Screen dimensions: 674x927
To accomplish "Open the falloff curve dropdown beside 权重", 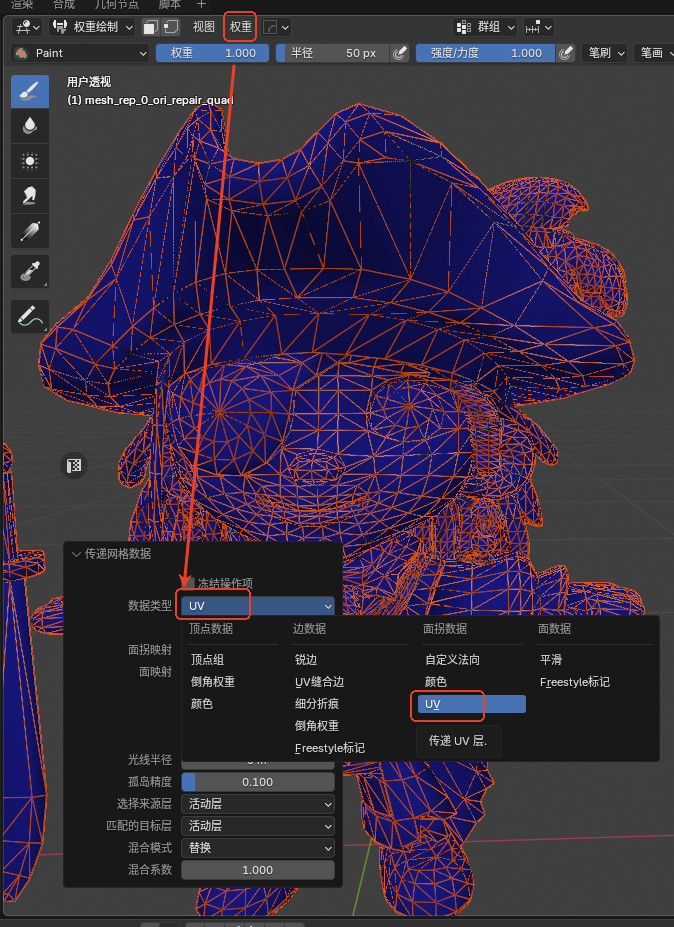I will pyautogui.click(x=276, y=27).
